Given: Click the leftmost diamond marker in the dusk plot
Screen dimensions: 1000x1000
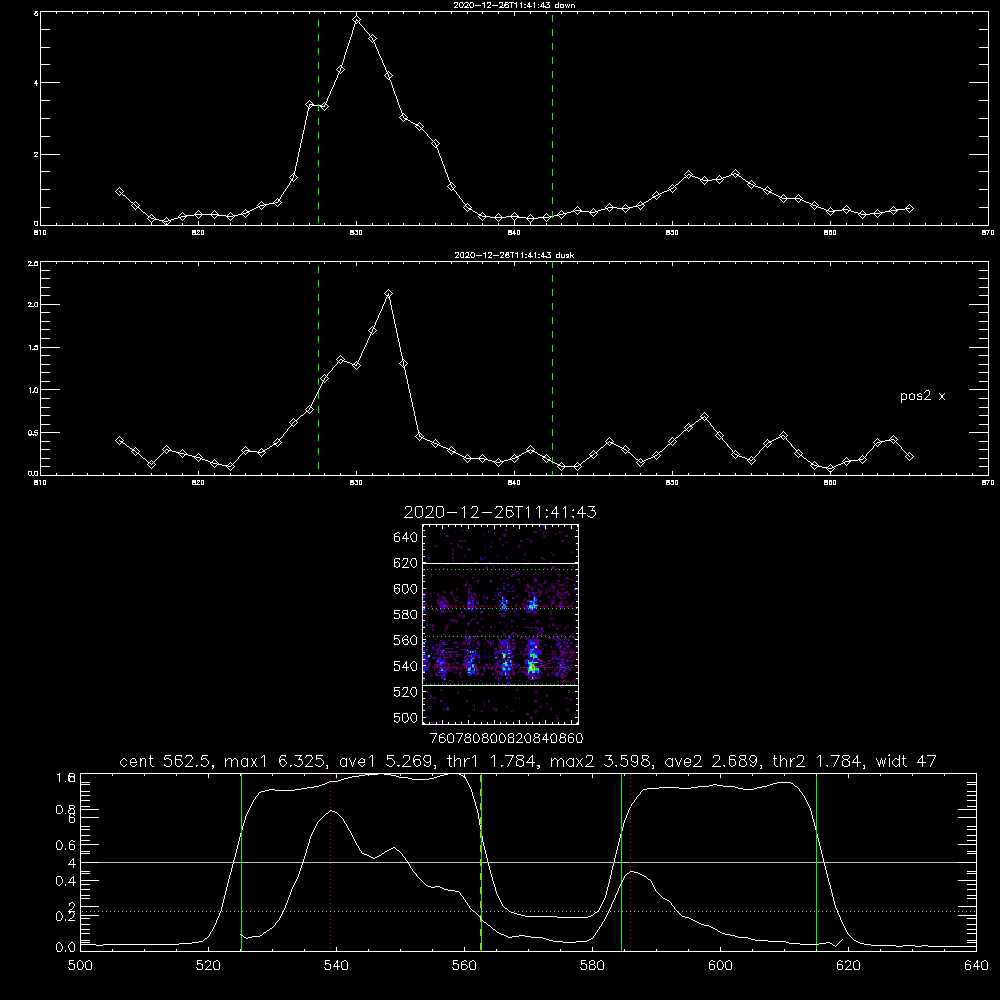Looking at the screenshot, I should click(x=119, y=440).
